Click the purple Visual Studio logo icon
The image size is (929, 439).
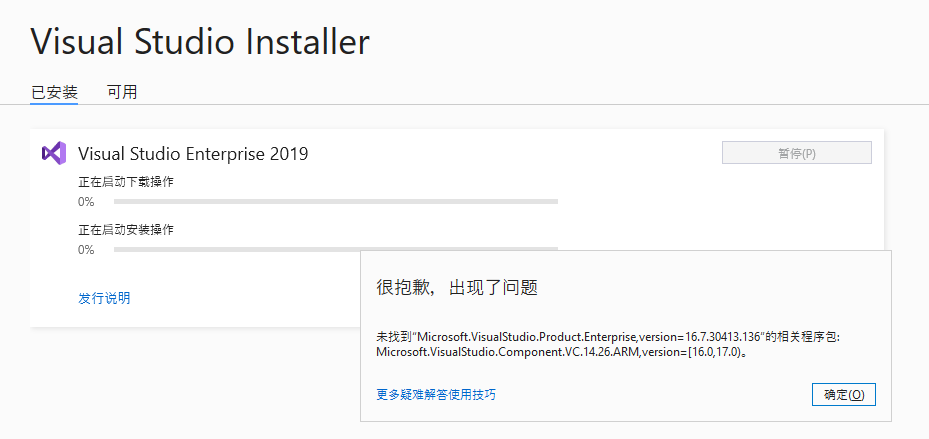(54, 154)
